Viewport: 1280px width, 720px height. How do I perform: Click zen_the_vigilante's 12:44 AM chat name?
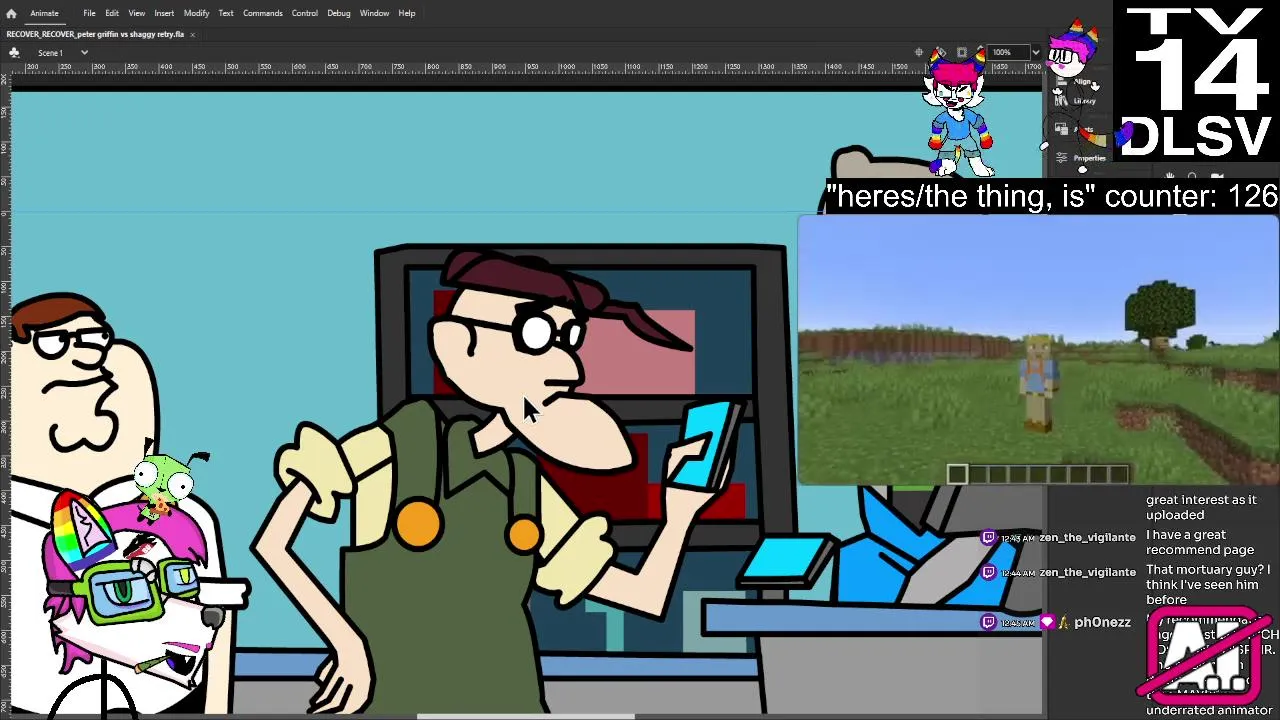click(x=1087, y=572)
